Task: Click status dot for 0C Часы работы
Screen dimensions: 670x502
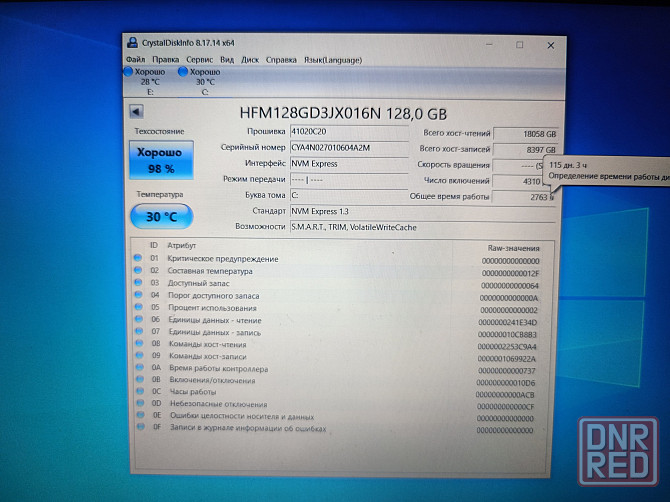Action: click(x=140, y=390)
